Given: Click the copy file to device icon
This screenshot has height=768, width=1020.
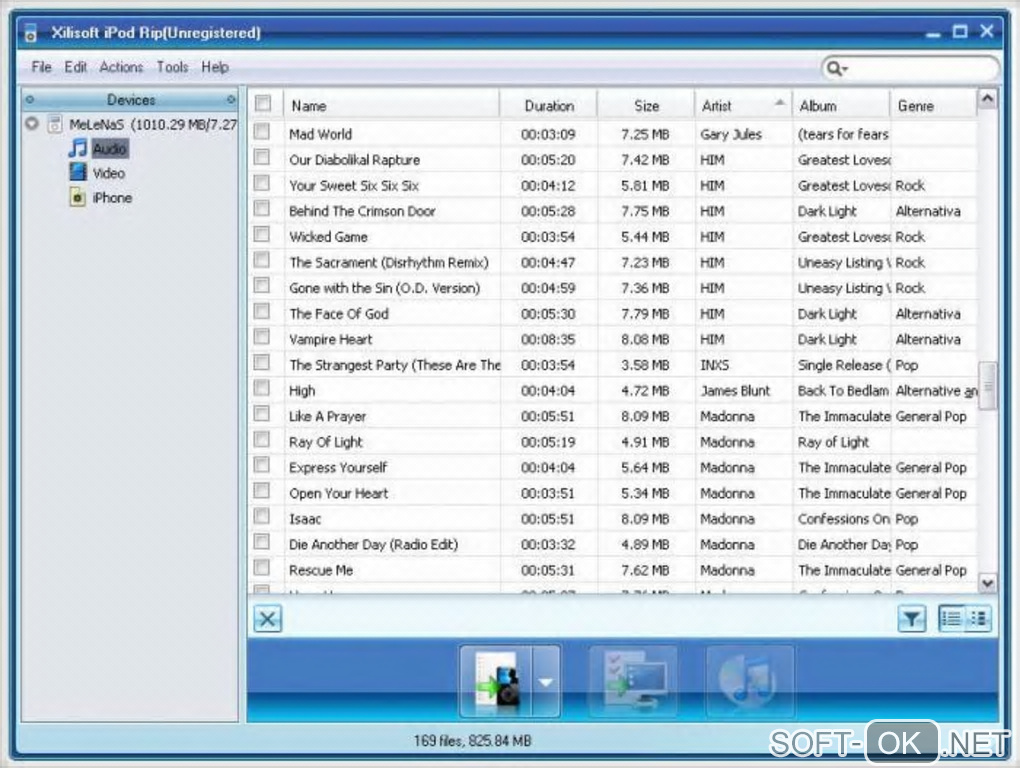Looking at the screenshot, I should coord(496,681).
